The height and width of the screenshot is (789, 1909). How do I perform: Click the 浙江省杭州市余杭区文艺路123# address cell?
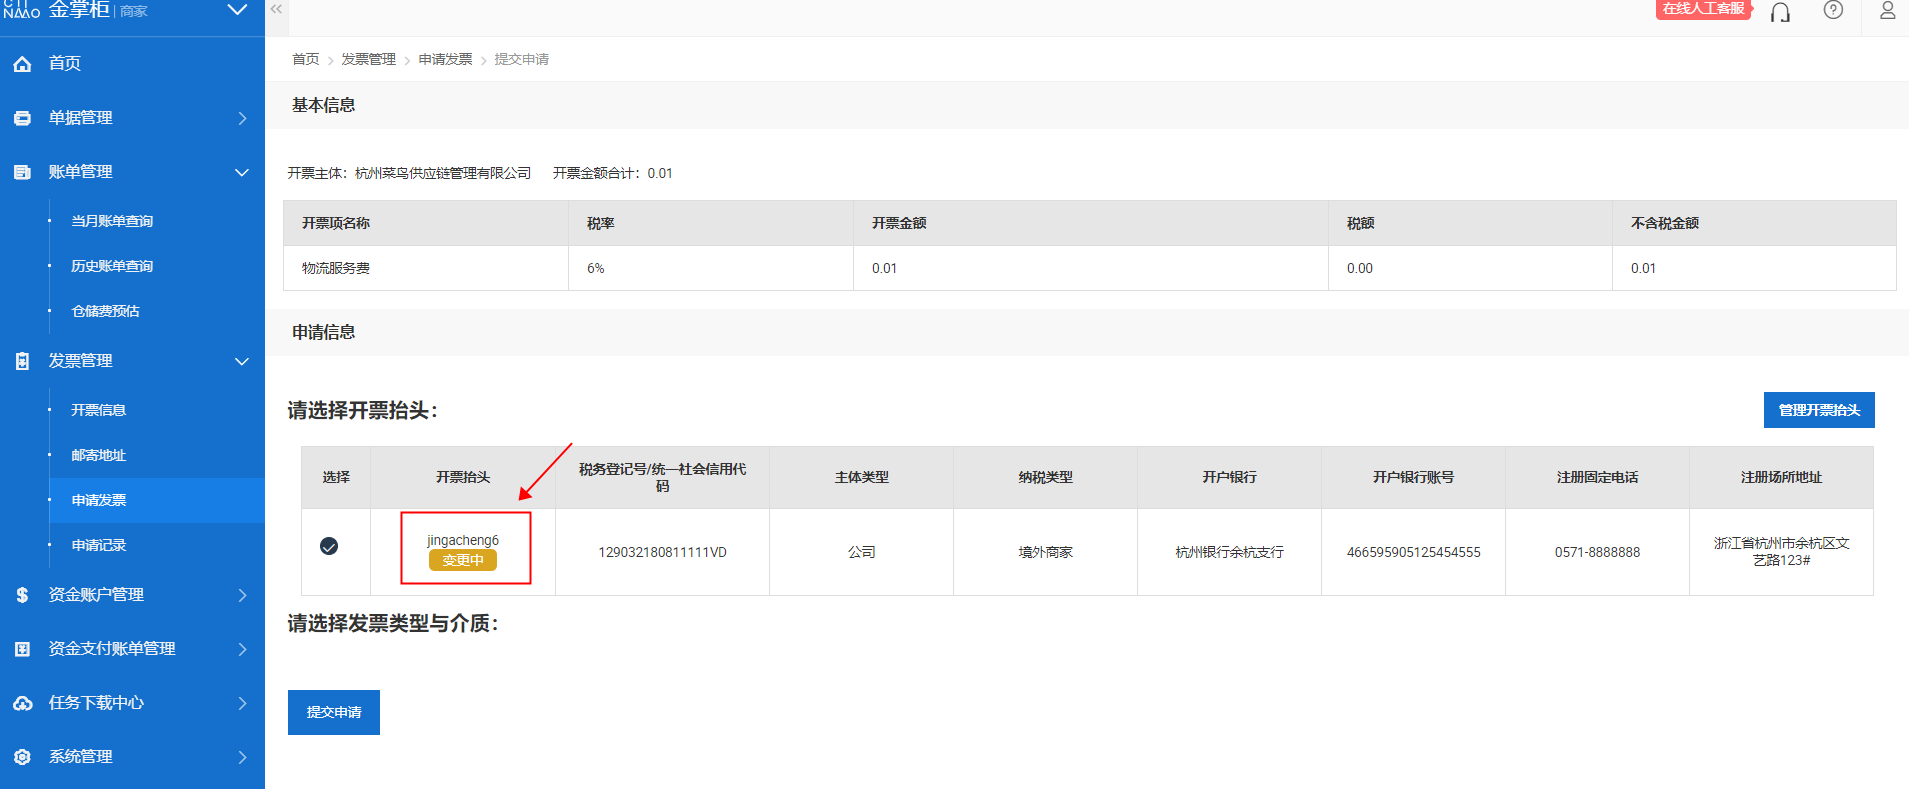click(x=1781, y=551)
